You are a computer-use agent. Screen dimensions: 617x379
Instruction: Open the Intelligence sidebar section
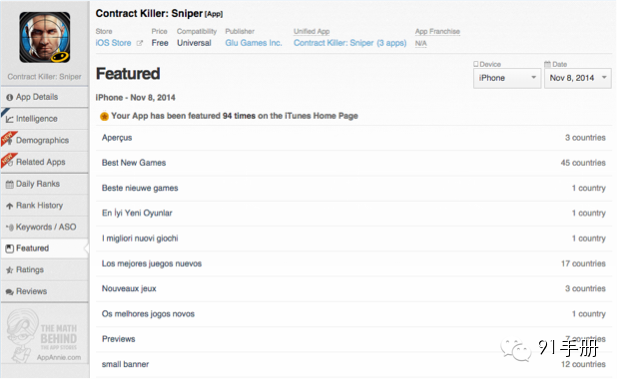(x=44, y=118)
